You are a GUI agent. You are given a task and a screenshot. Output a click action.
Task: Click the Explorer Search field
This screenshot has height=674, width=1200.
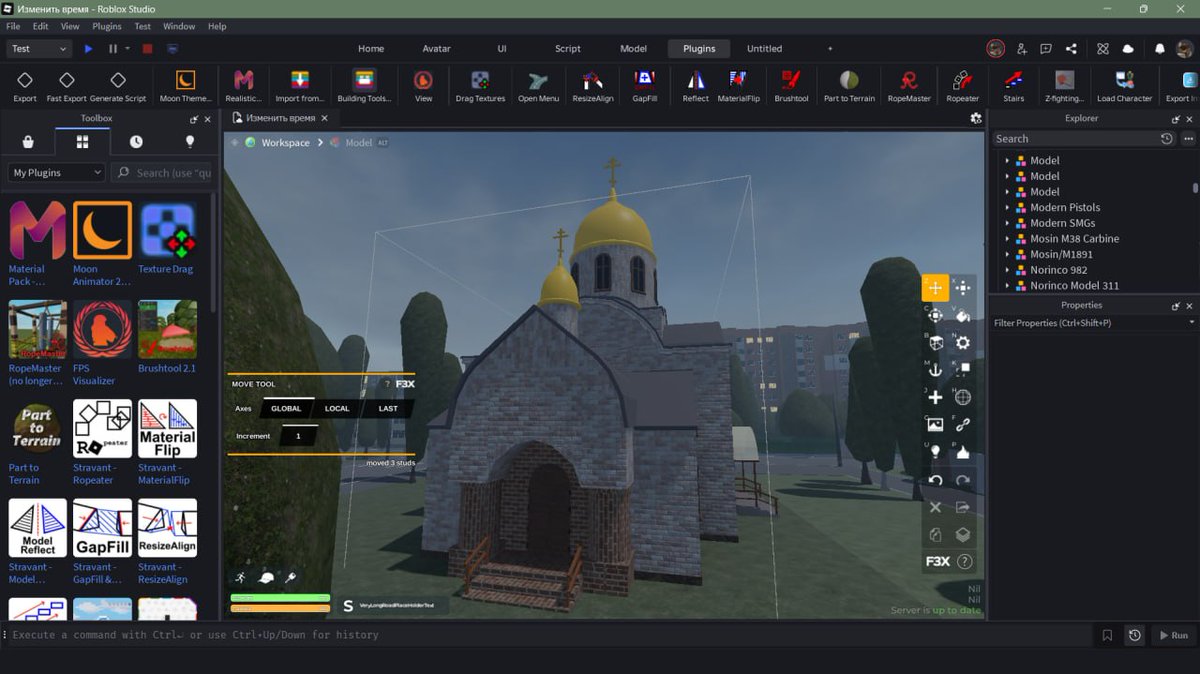click(1076, 139)
